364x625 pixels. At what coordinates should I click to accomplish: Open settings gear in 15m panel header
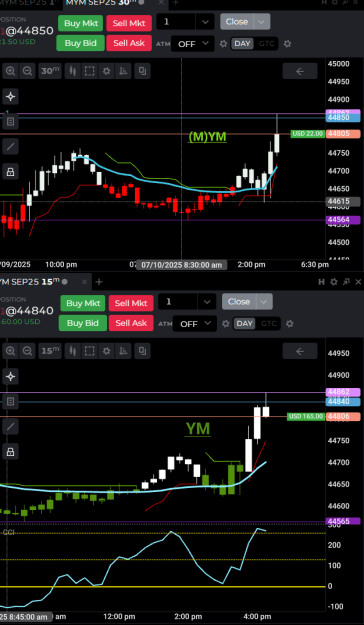(x=334, y=282)
